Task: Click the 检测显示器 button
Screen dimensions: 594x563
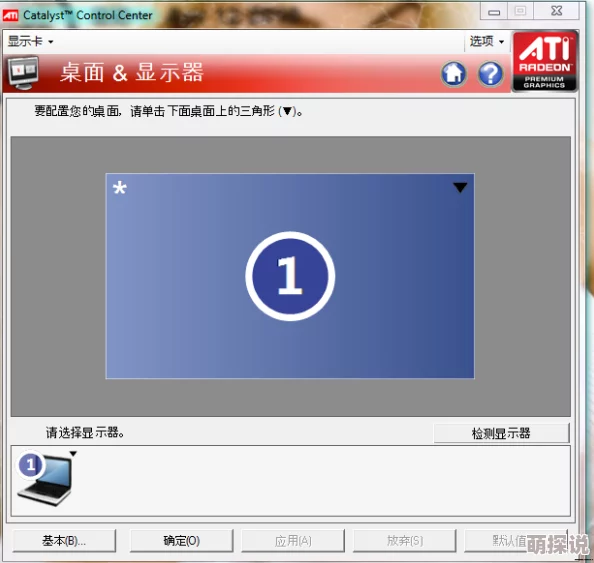Action: 501,433
